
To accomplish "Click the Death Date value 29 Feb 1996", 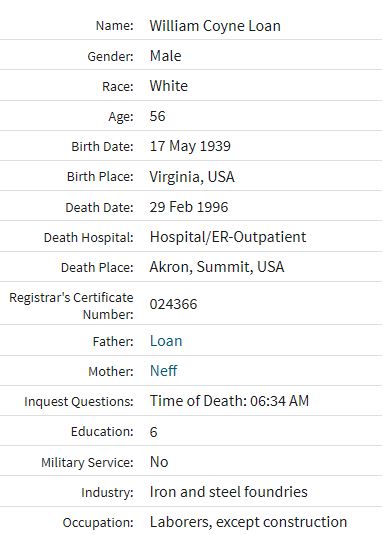I will pos(189,207).
